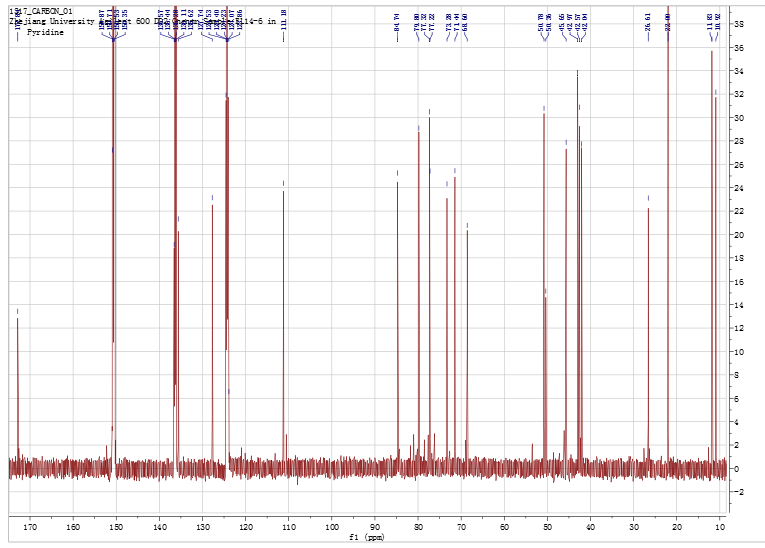765x548 pixels.
Task: Click the x-axis tick label '40'
Action: pos(590,527)
